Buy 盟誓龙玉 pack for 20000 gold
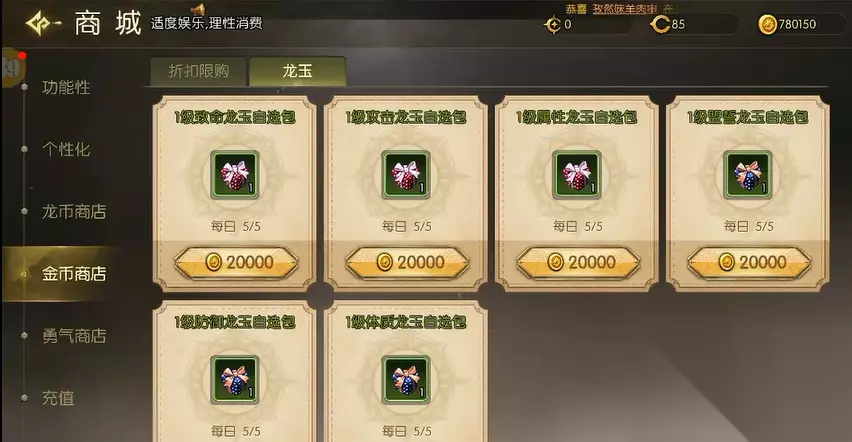The image size is (852, 442). tap(749, 263)
